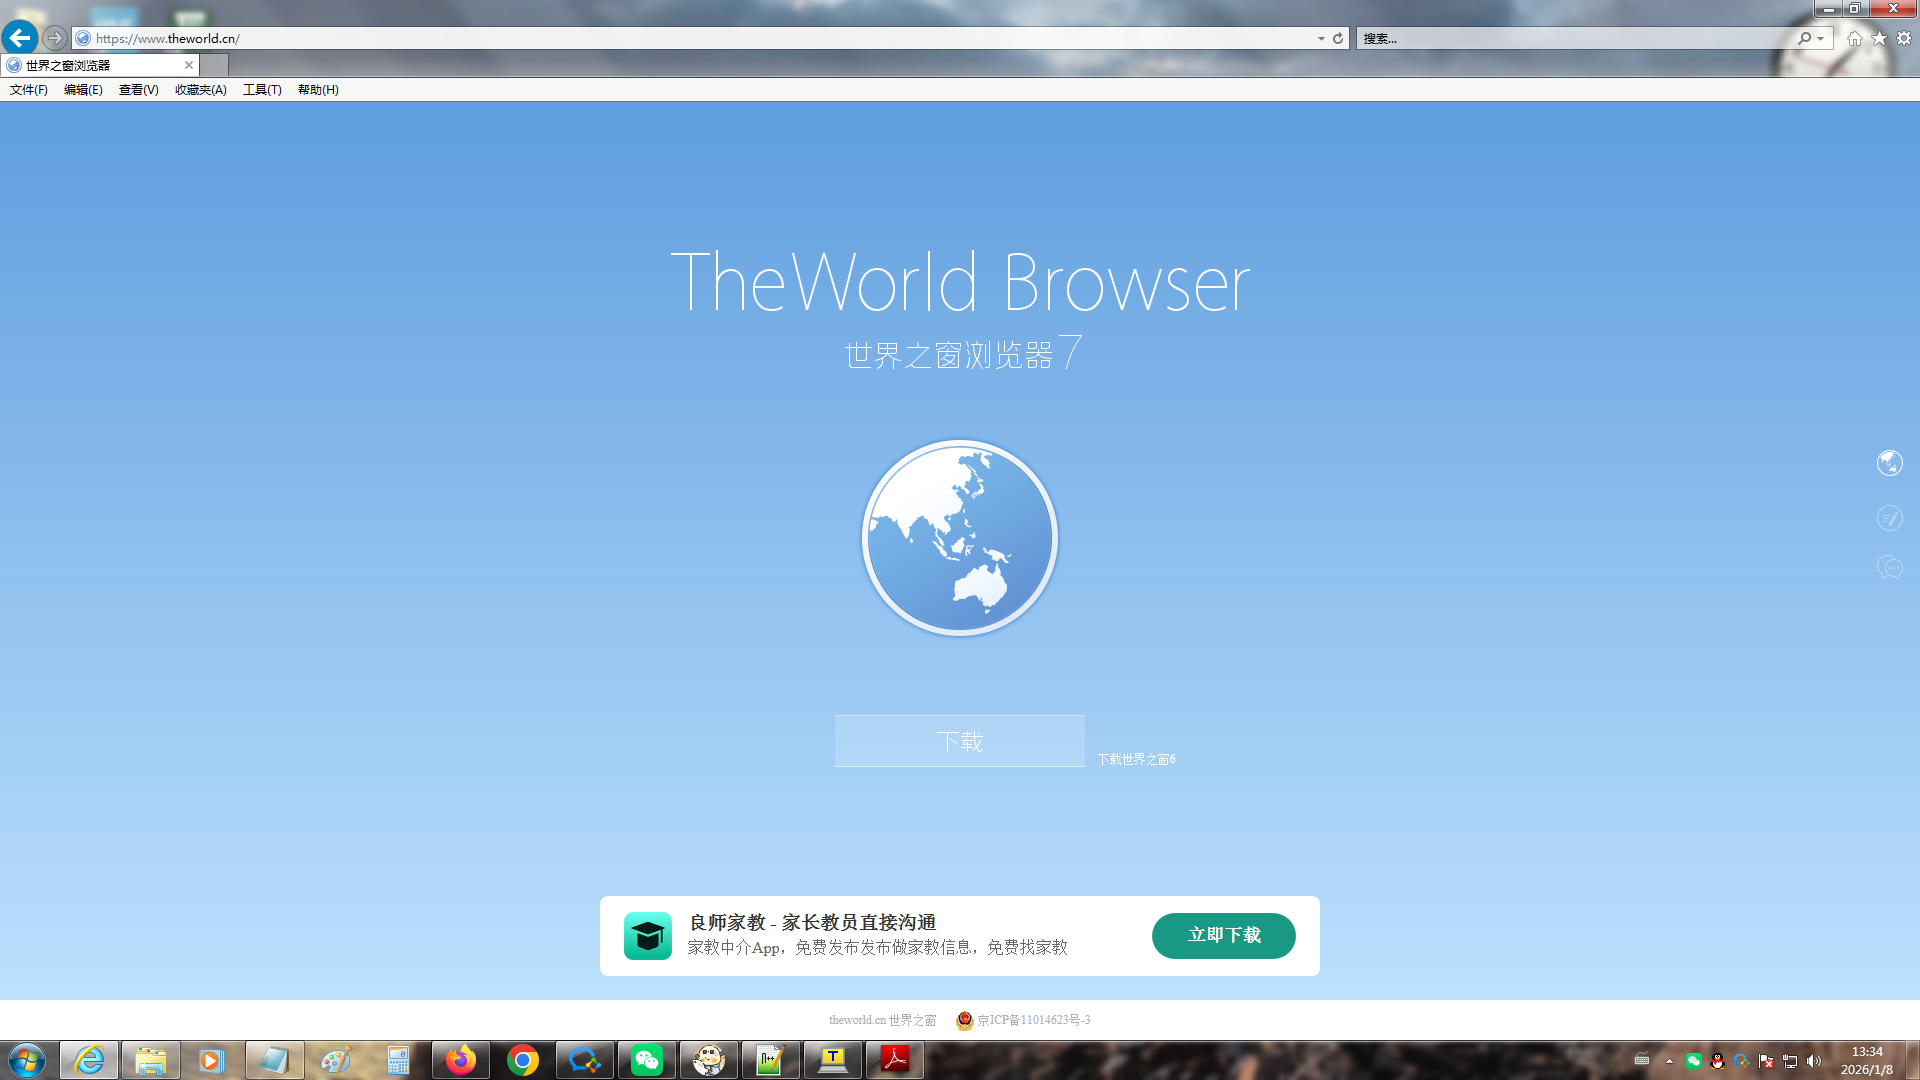This screenshot has height=1080, width=1920.
Task: Click the 下载 download button
Action: pyautogui.click(x=959, y=741)
